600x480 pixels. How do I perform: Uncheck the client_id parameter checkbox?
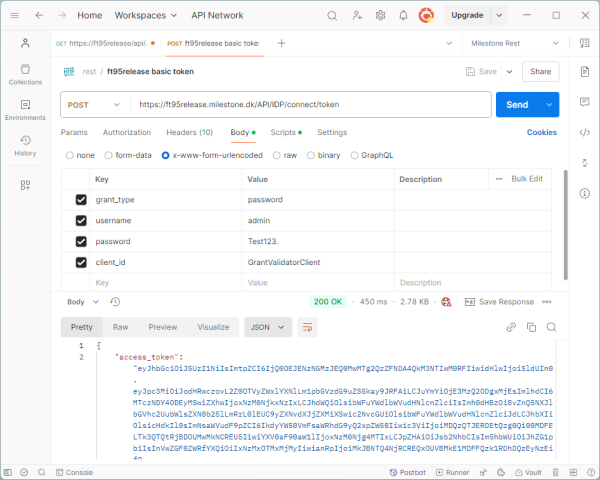click(x=81, y=263)
